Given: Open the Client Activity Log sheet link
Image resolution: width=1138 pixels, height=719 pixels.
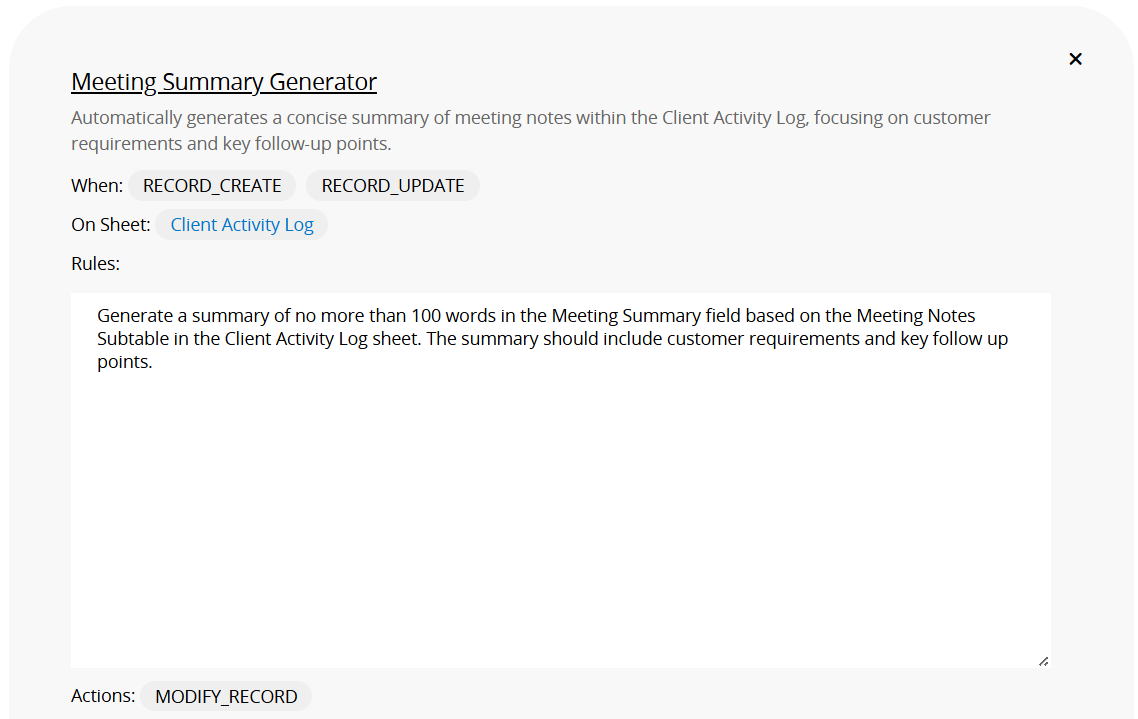Looking at the screenshot, I should click(x=242, y=225).
